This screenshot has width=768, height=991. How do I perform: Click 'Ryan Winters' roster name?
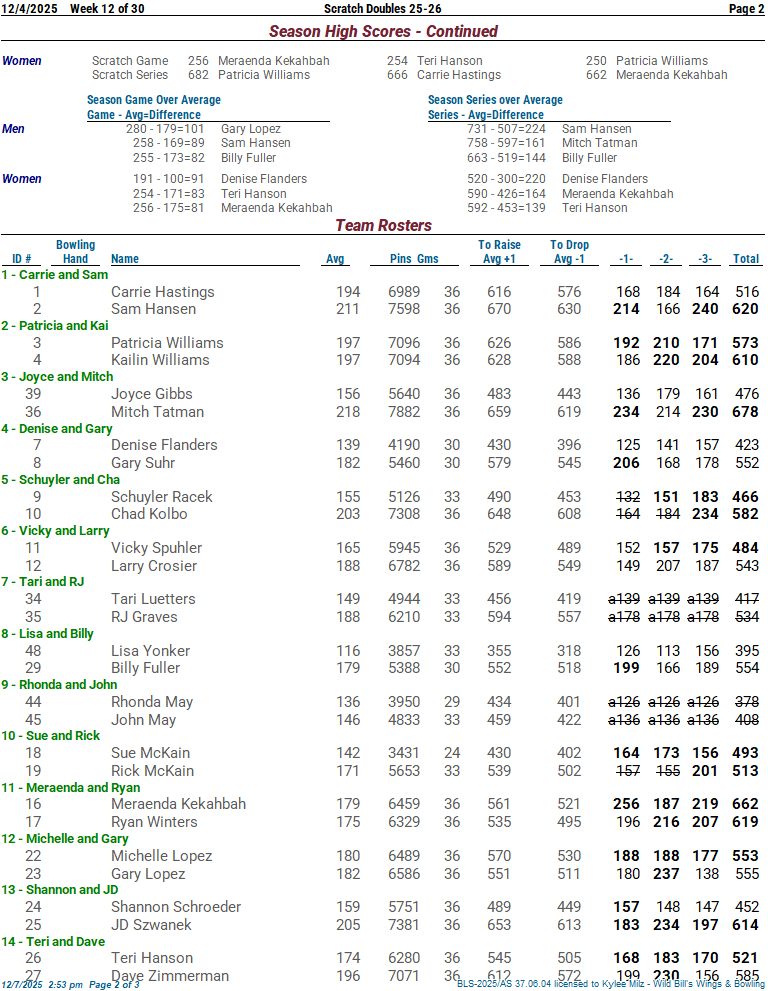[x=154, y=822]
